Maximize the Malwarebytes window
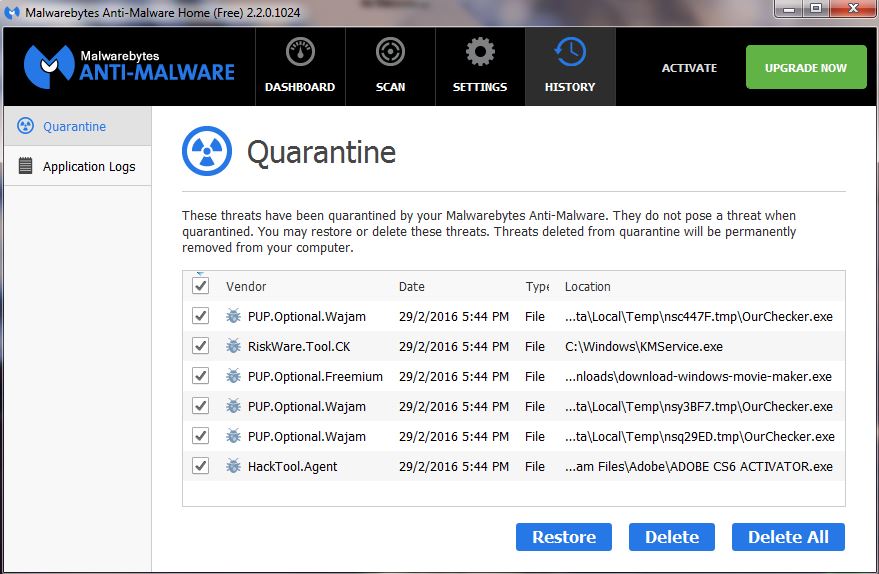 [x=816, y=8]
